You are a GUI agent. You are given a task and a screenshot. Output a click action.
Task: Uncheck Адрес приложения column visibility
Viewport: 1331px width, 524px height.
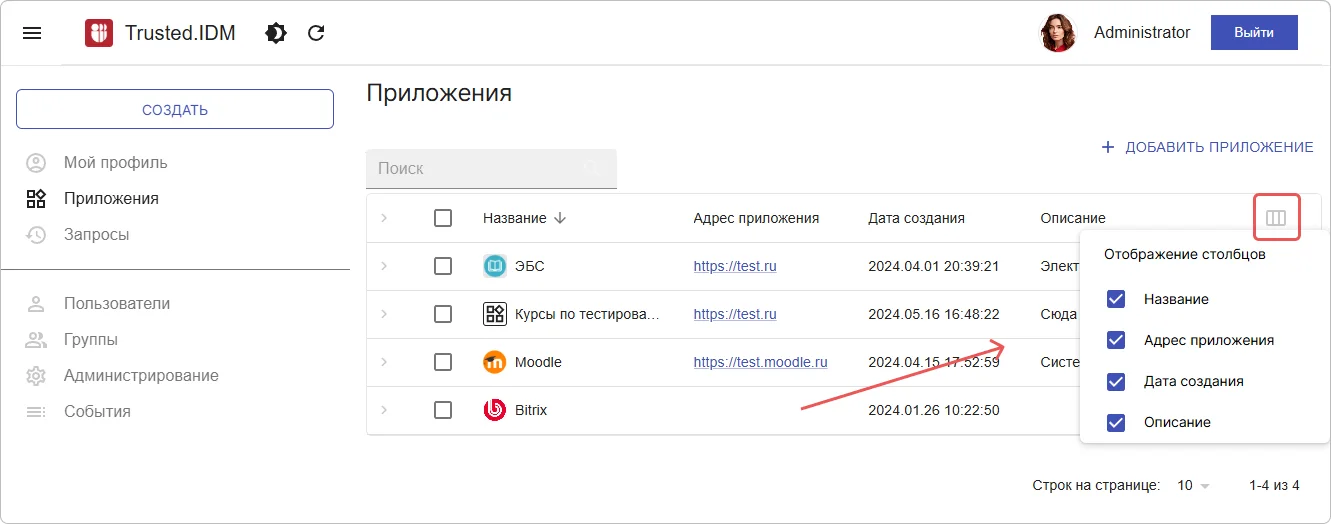[1116, 340]
